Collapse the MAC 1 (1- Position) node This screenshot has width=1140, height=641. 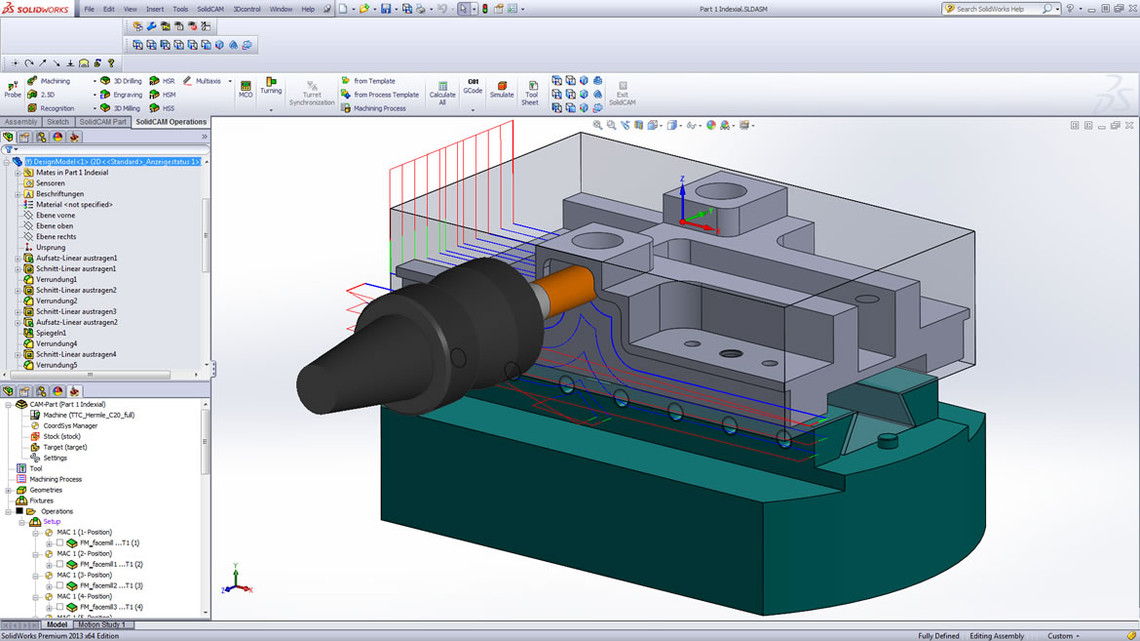pos(36,533)
